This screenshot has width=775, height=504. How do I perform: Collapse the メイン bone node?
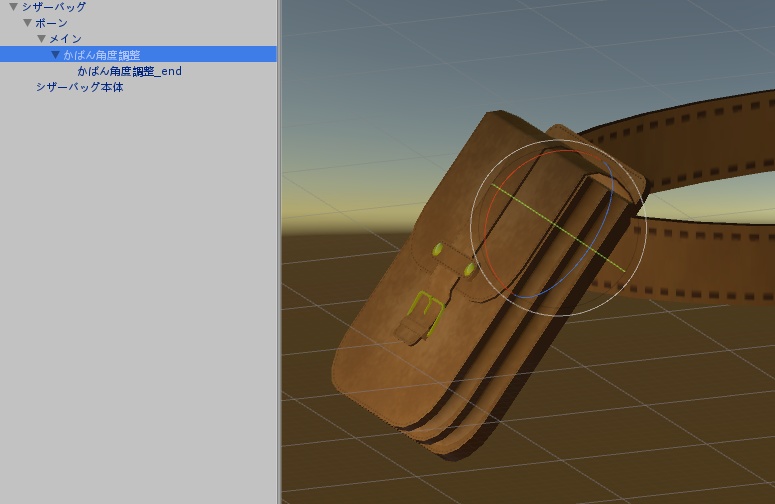(x=42, y=39)
